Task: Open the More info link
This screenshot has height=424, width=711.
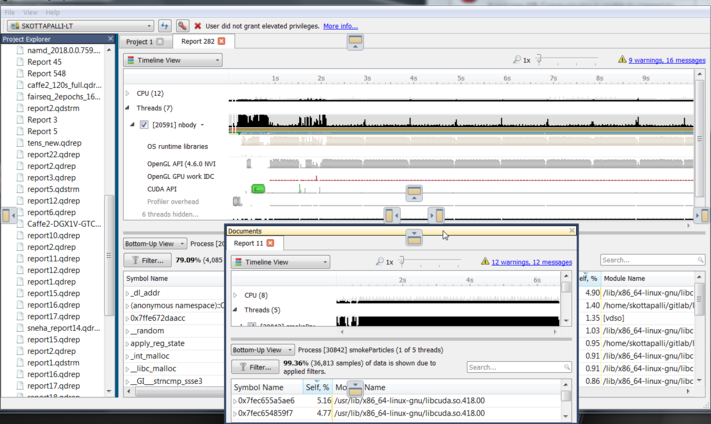Action: pyautogui.click(x=340, y=26)
